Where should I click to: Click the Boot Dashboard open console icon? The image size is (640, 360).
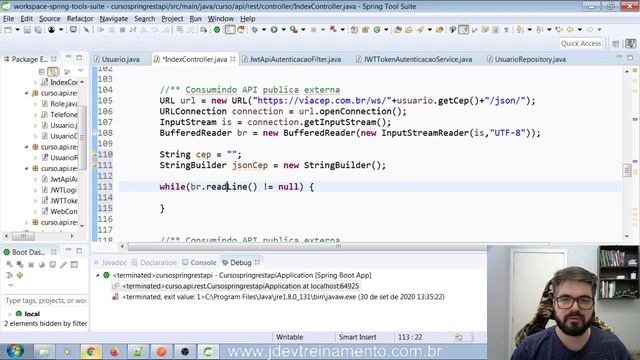point(53,264)
